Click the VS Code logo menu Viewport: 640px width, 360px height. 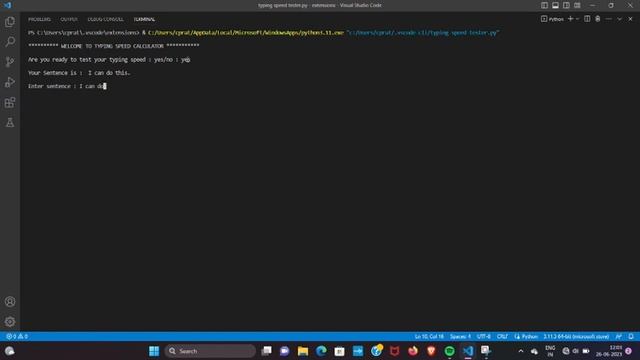[7, 5]
